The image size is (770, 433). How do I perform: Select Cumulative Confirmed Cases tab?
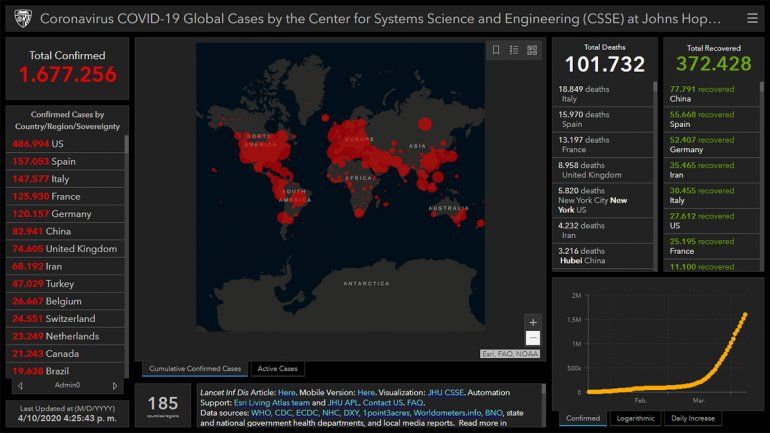click(x=195, y=369)
